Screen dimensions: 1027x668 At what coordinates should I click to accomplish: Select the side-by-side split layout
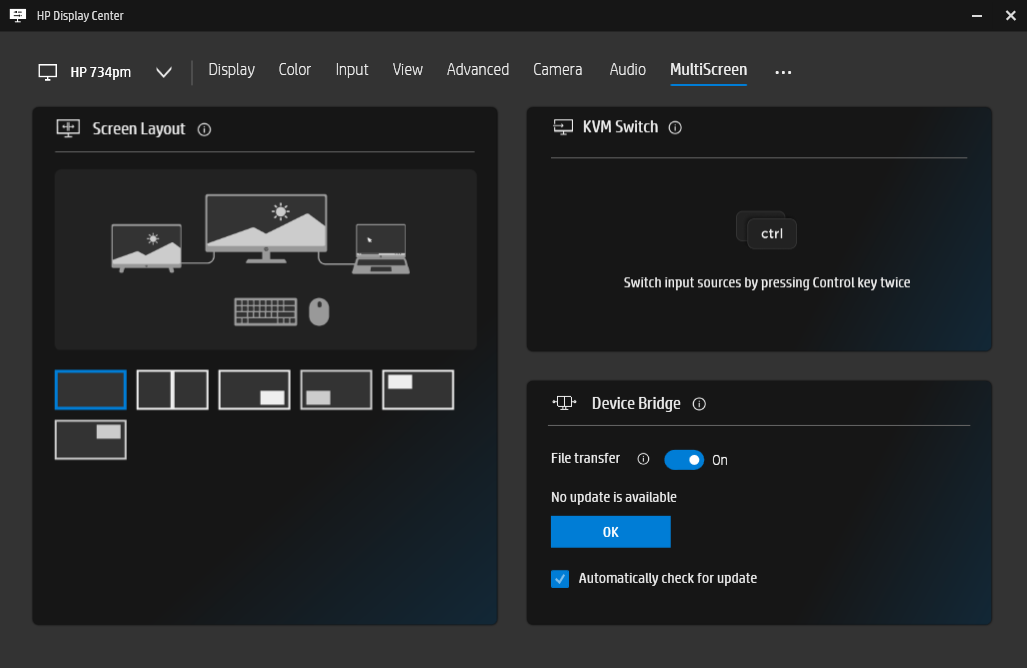point(172,390)
